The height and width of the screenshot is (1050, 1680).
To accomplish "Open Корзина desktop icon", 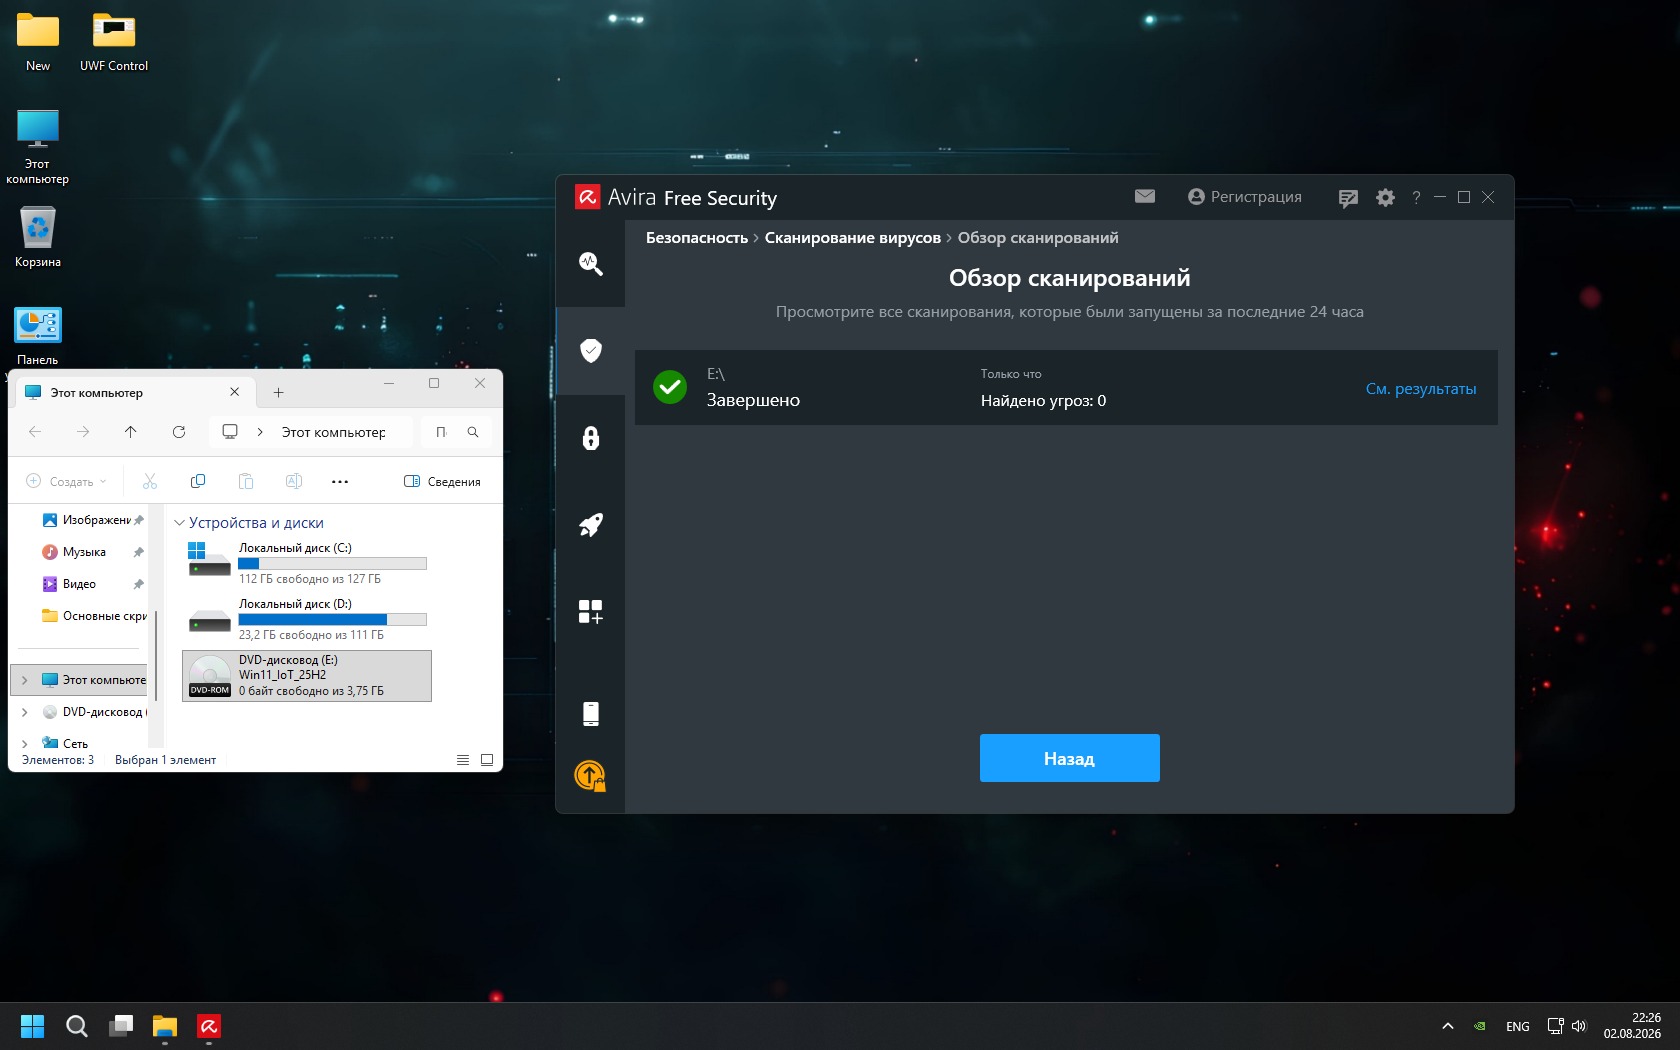I will tap(38, 237).
